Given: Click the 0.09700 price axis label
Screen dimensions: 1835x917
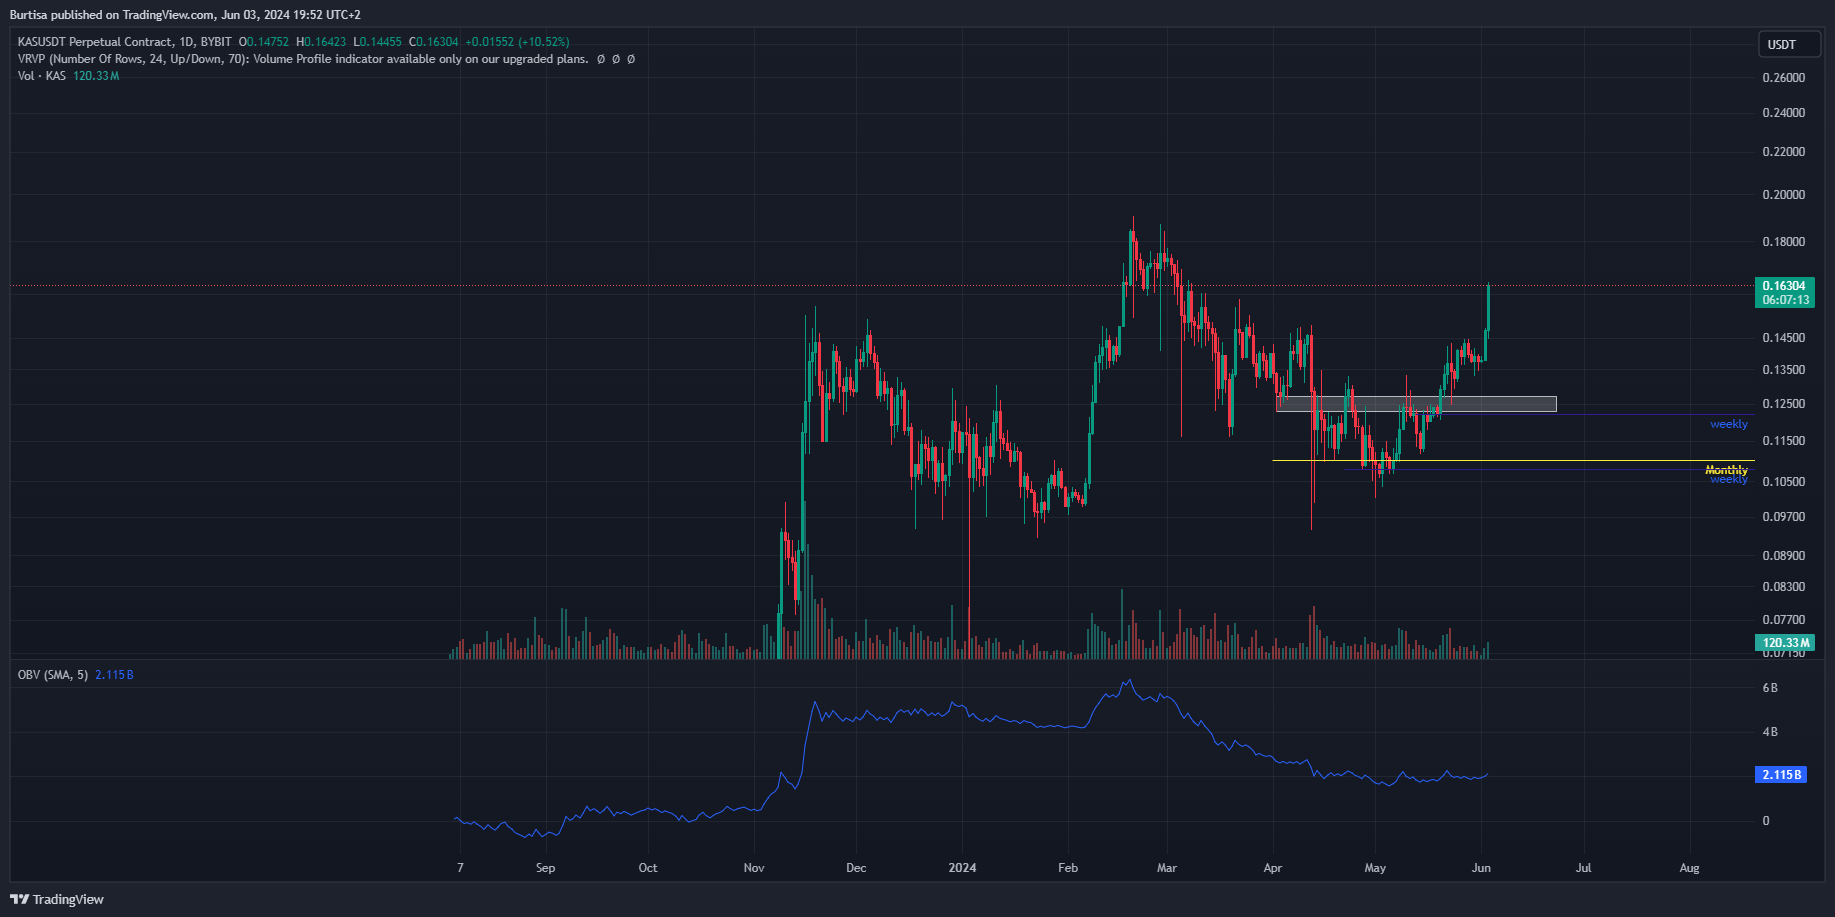Looking at the screenshot, I should (x=1784, y=517).
